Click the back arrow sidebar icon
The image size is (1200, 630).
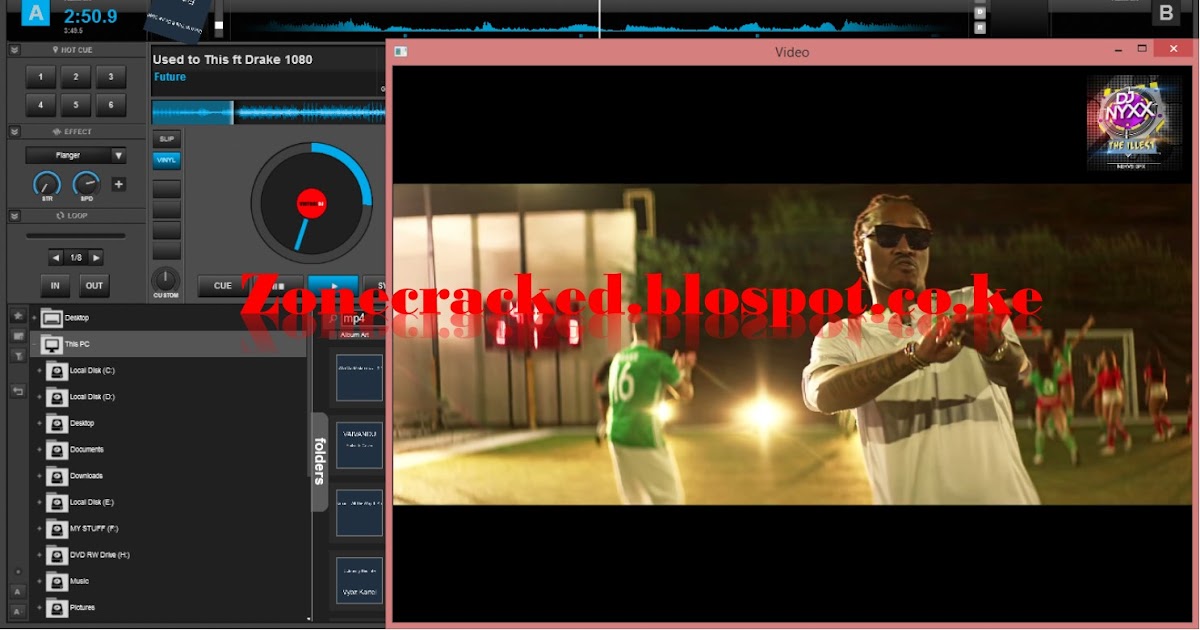coord(18,391)
